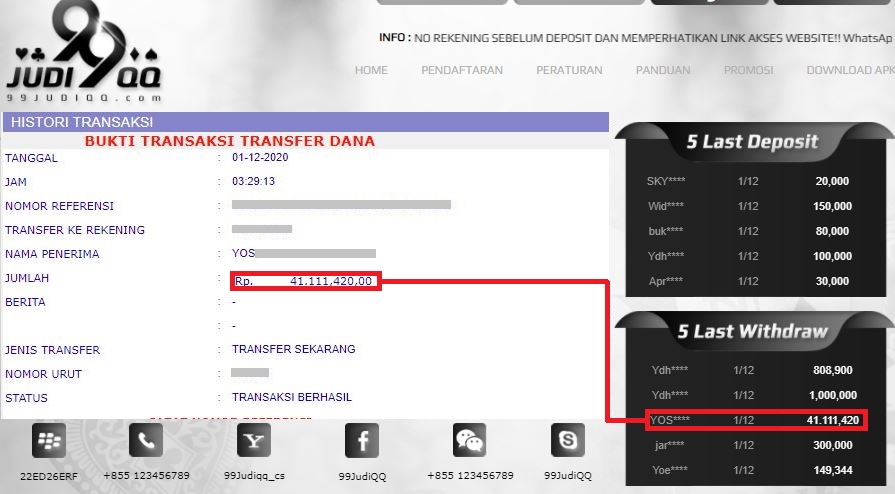The image size is (895, 494).
Task: Select the Yahoo messenger icon
Action: [x=254, y=440]
